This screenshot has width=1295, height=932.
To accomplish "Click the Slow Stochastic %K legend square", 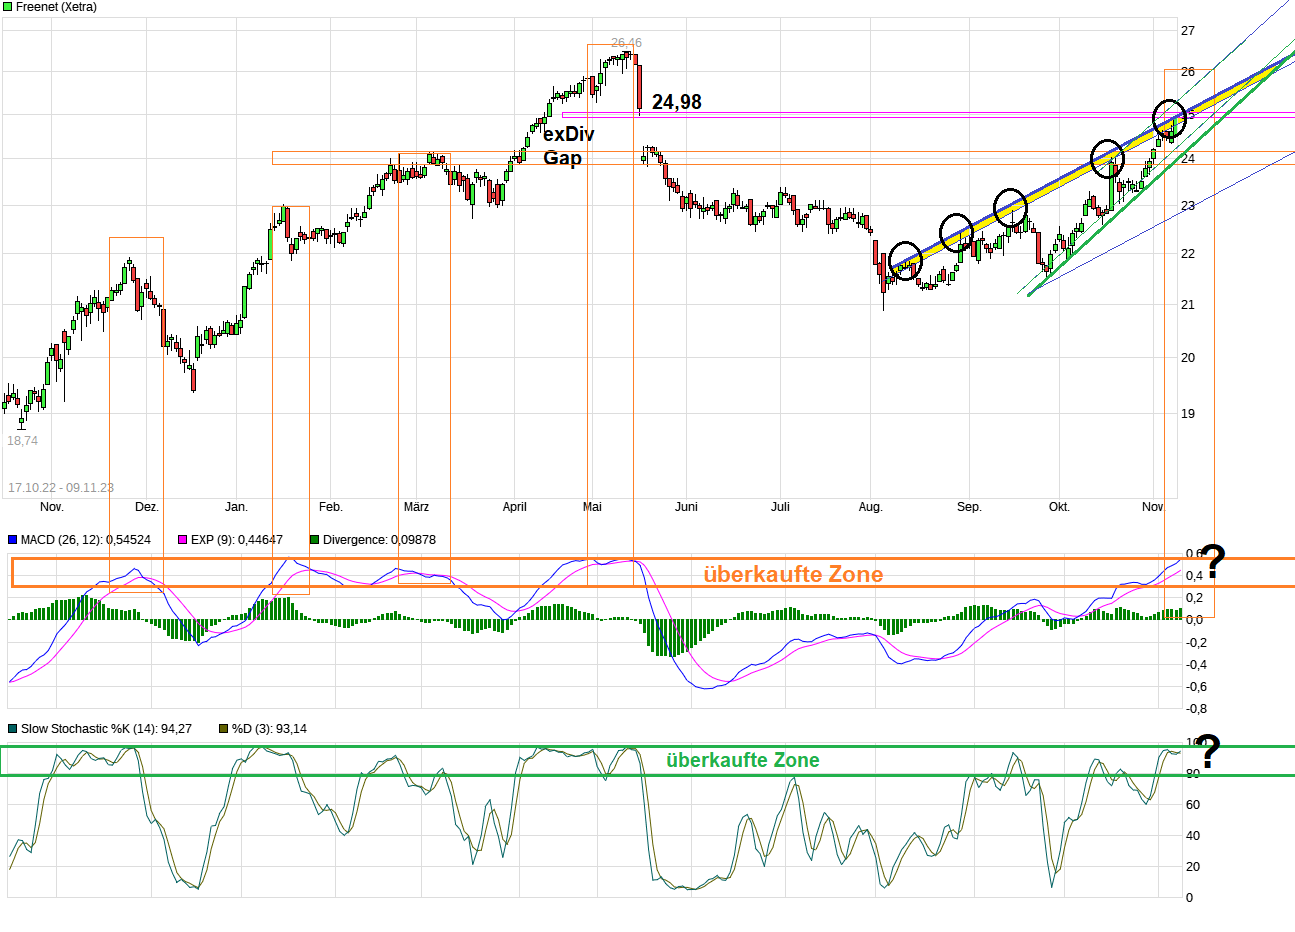I will click(x=13, y=729).
